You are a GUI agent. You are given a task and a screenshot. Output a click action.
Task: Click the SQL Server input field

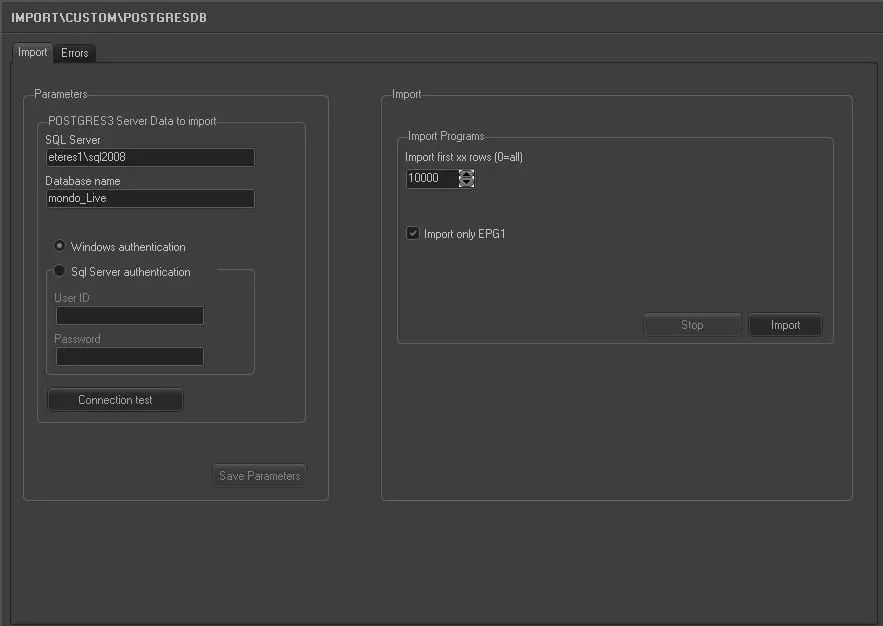150,157
